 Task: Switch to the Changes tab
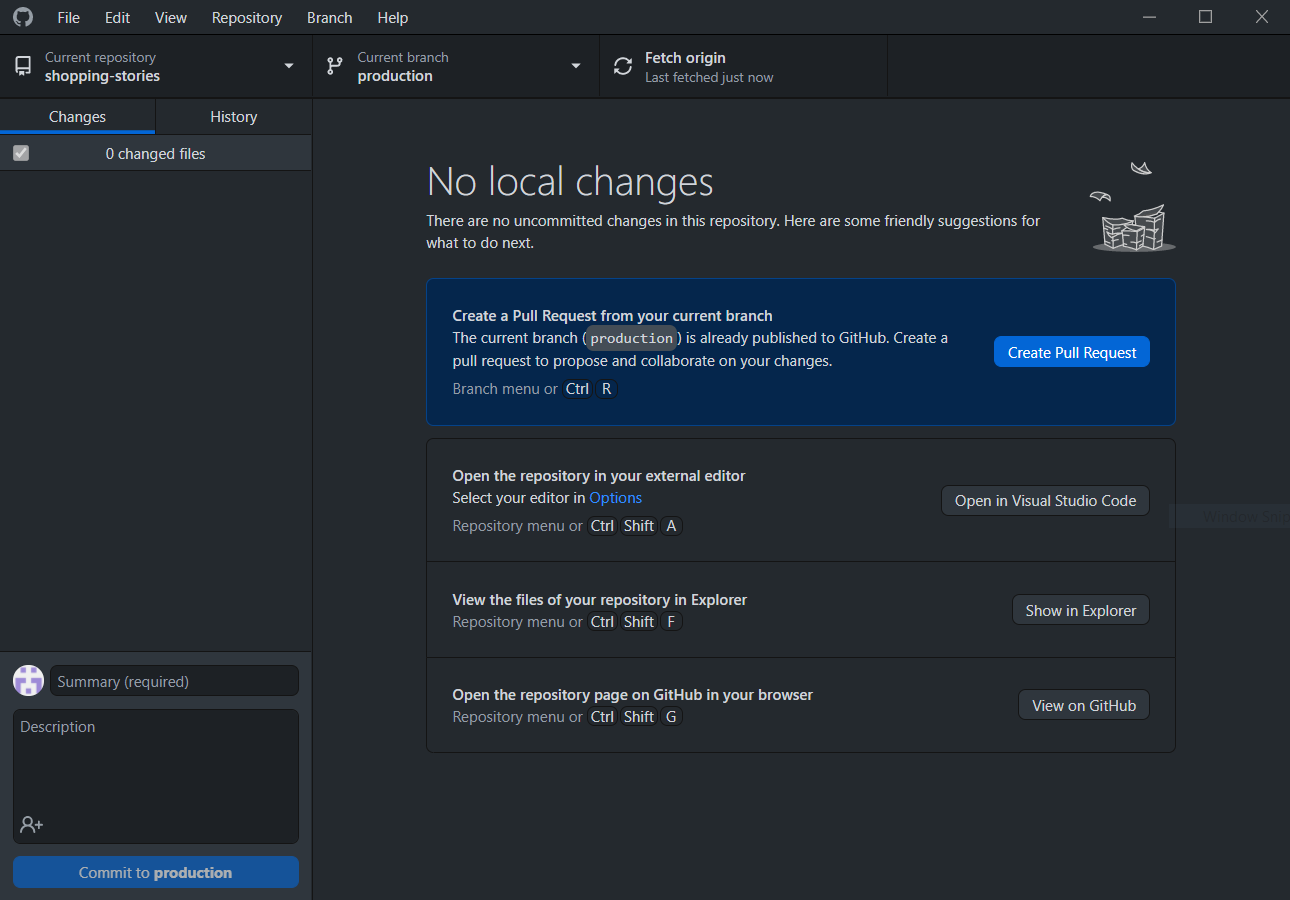point(77,117)
